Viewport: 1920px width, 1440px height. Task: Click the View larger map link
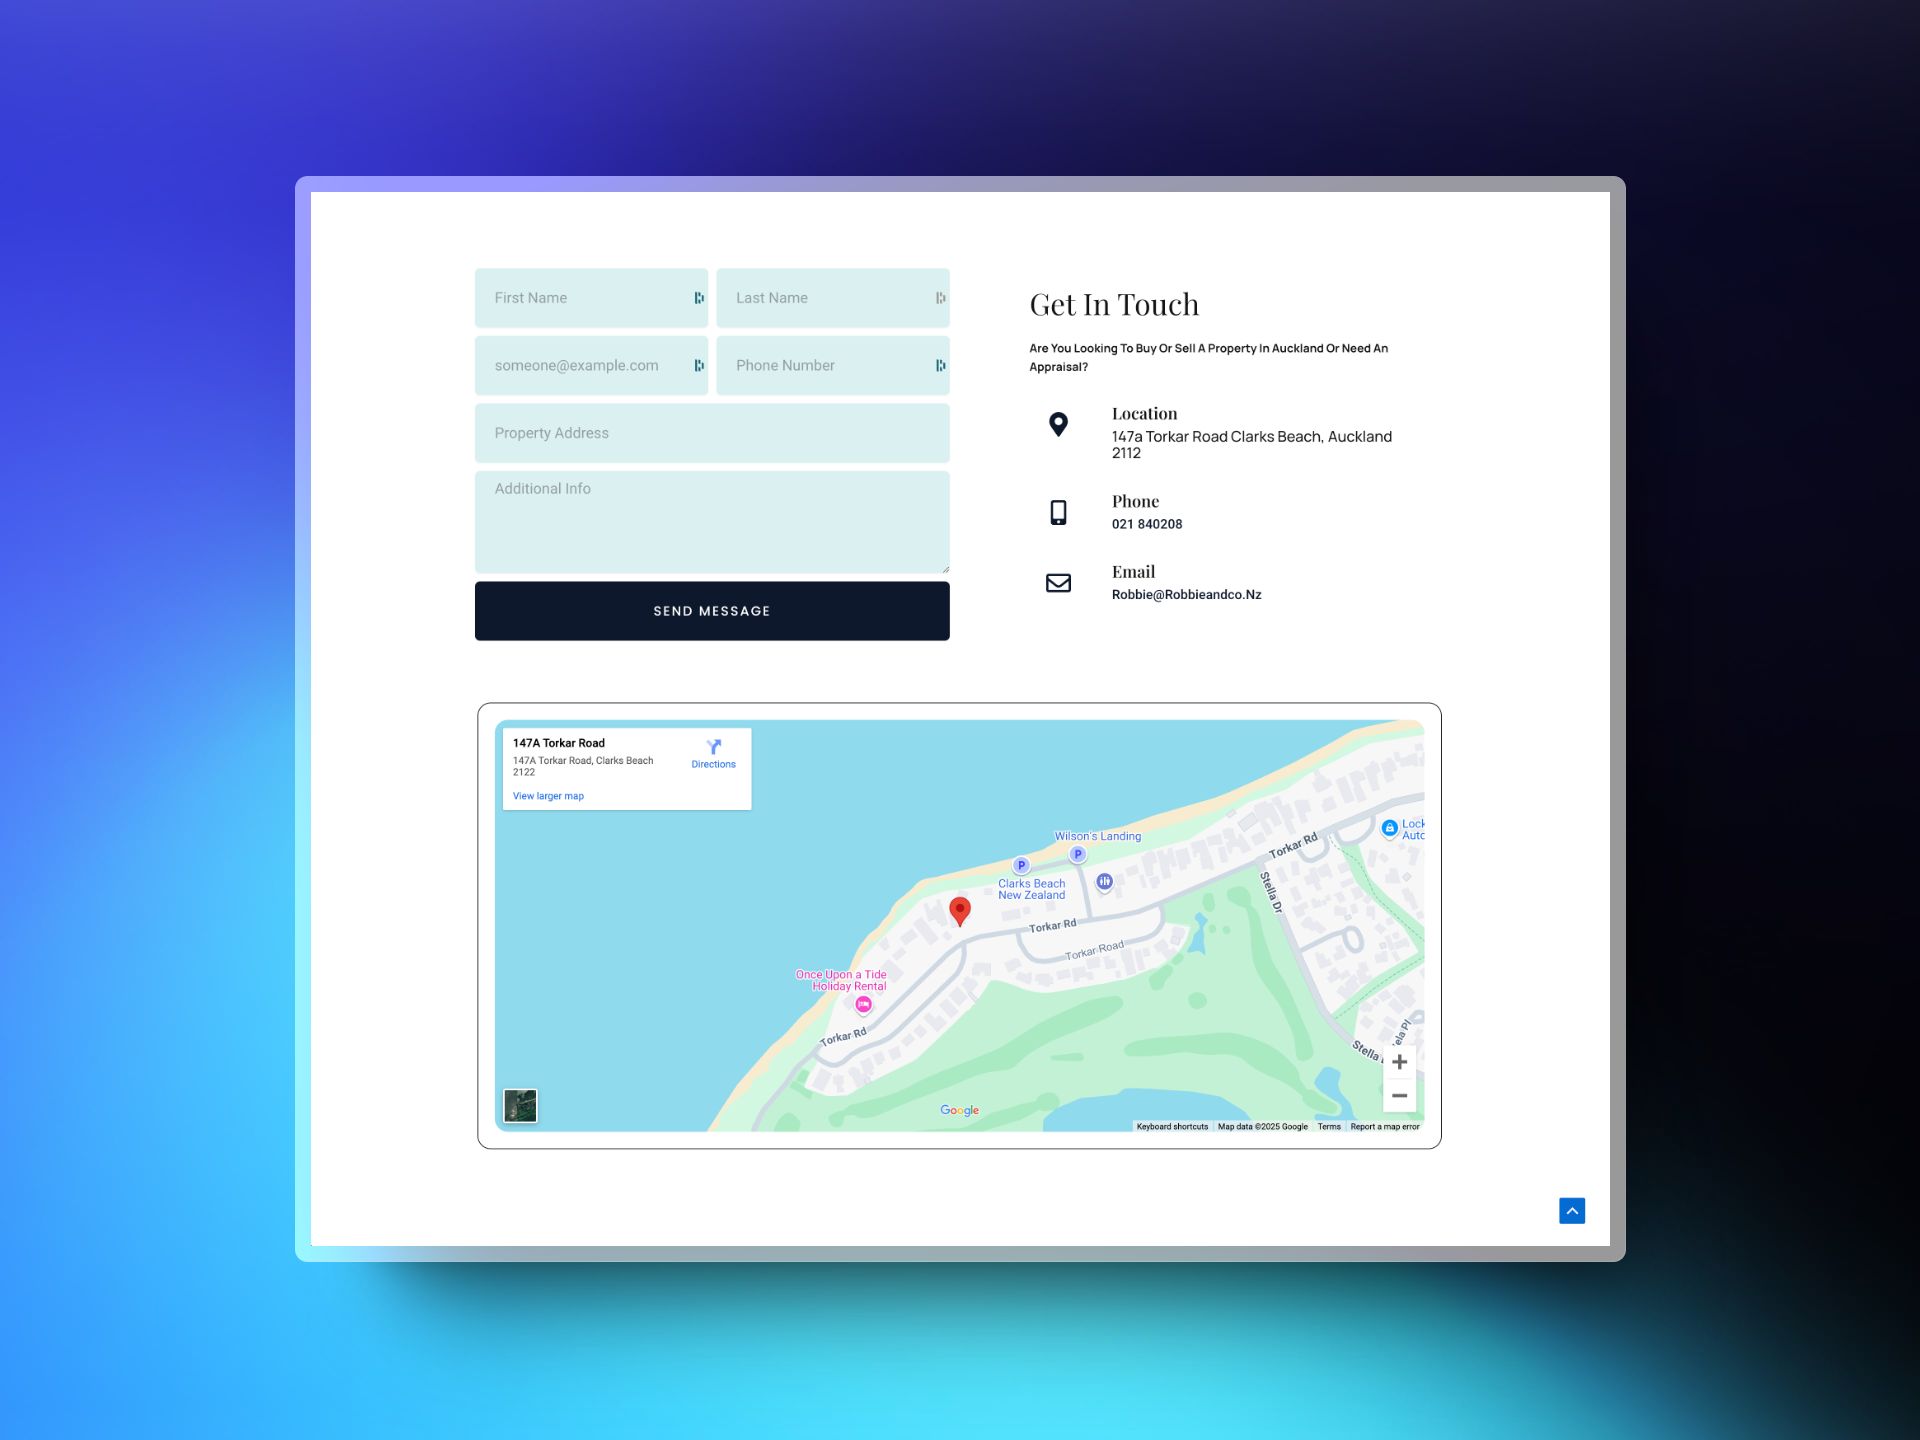[549, 796]
